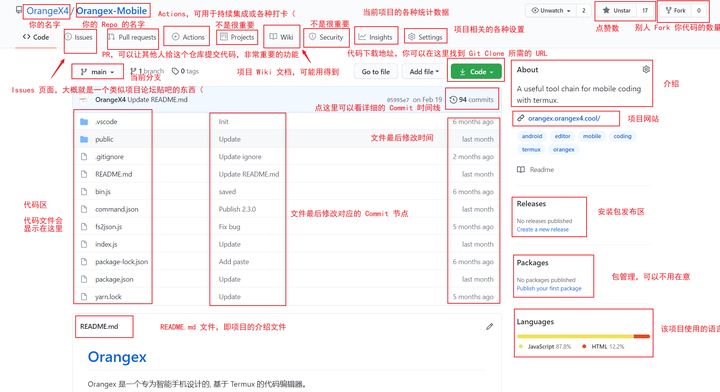The height and width of the screenshot is (392, 720).
Task: Open the OrangeX4 owner profile link
Action: (x=47, y=11)
